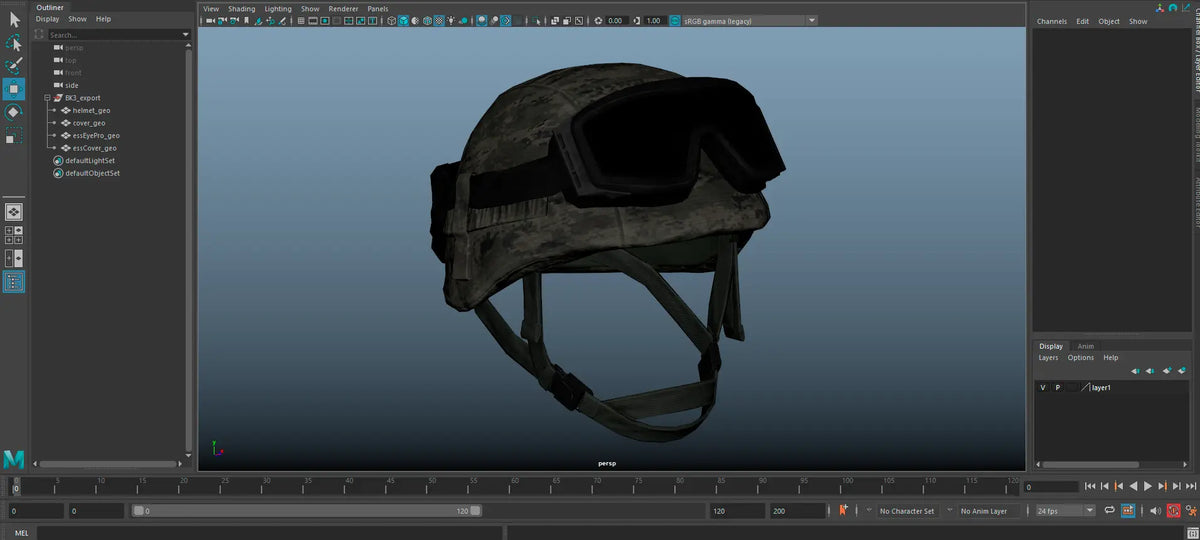Screen dimensions: 1200x540
Task: Enable wireframe display cube icon
Action: [x=391, y=20]
